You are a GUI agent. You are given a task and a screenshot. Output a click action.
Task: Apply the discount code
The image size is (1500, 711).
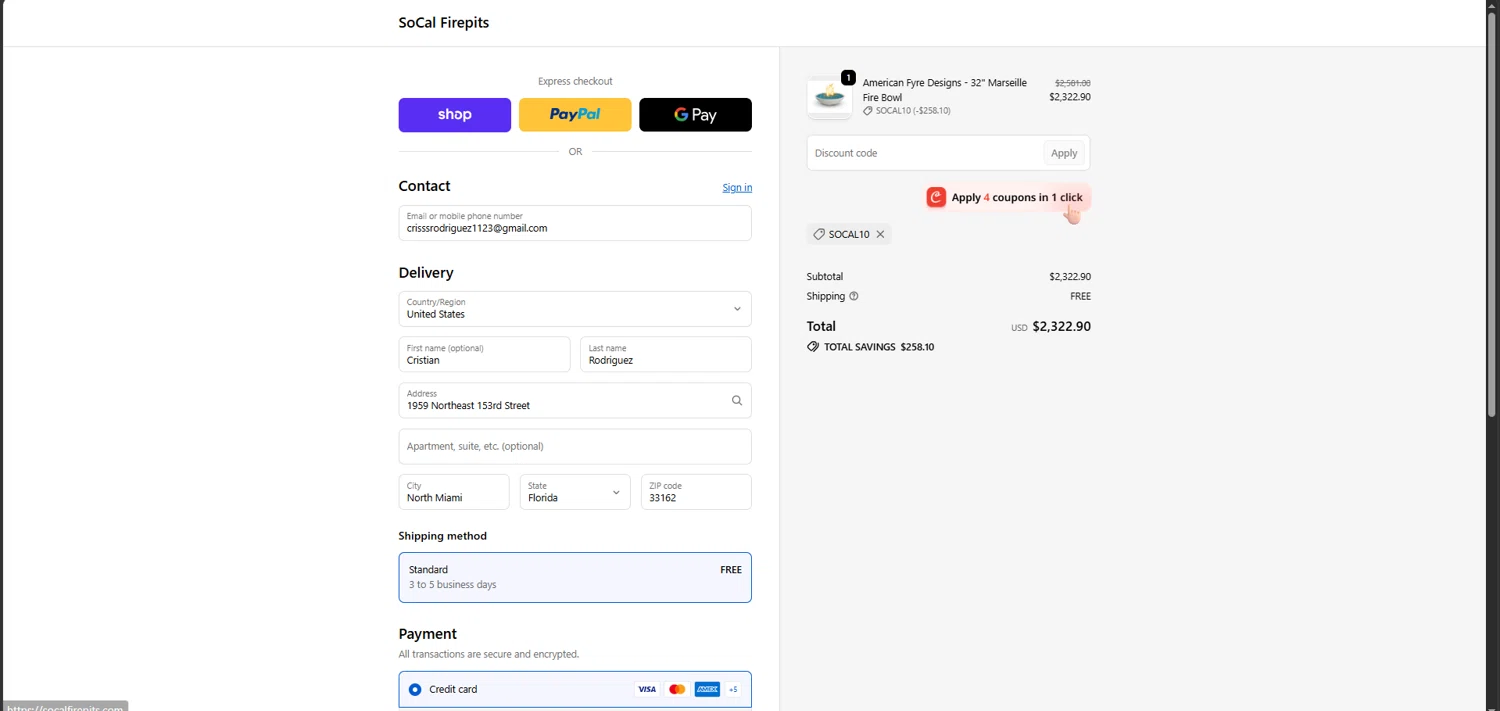1064,153
